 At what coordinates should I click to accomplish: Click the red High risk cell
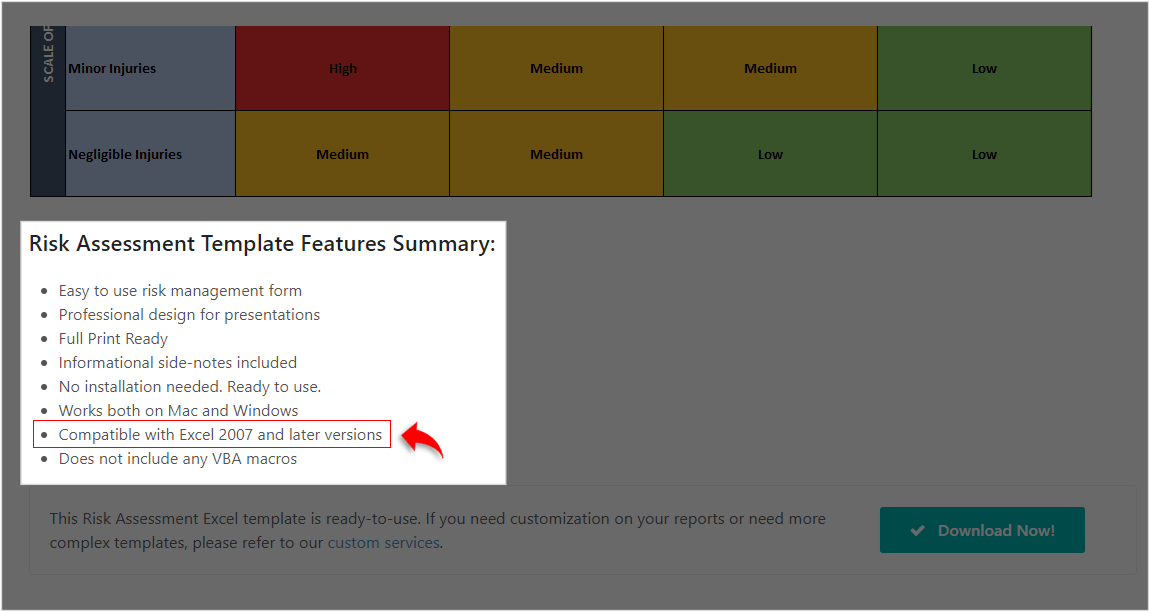point(343,68)
